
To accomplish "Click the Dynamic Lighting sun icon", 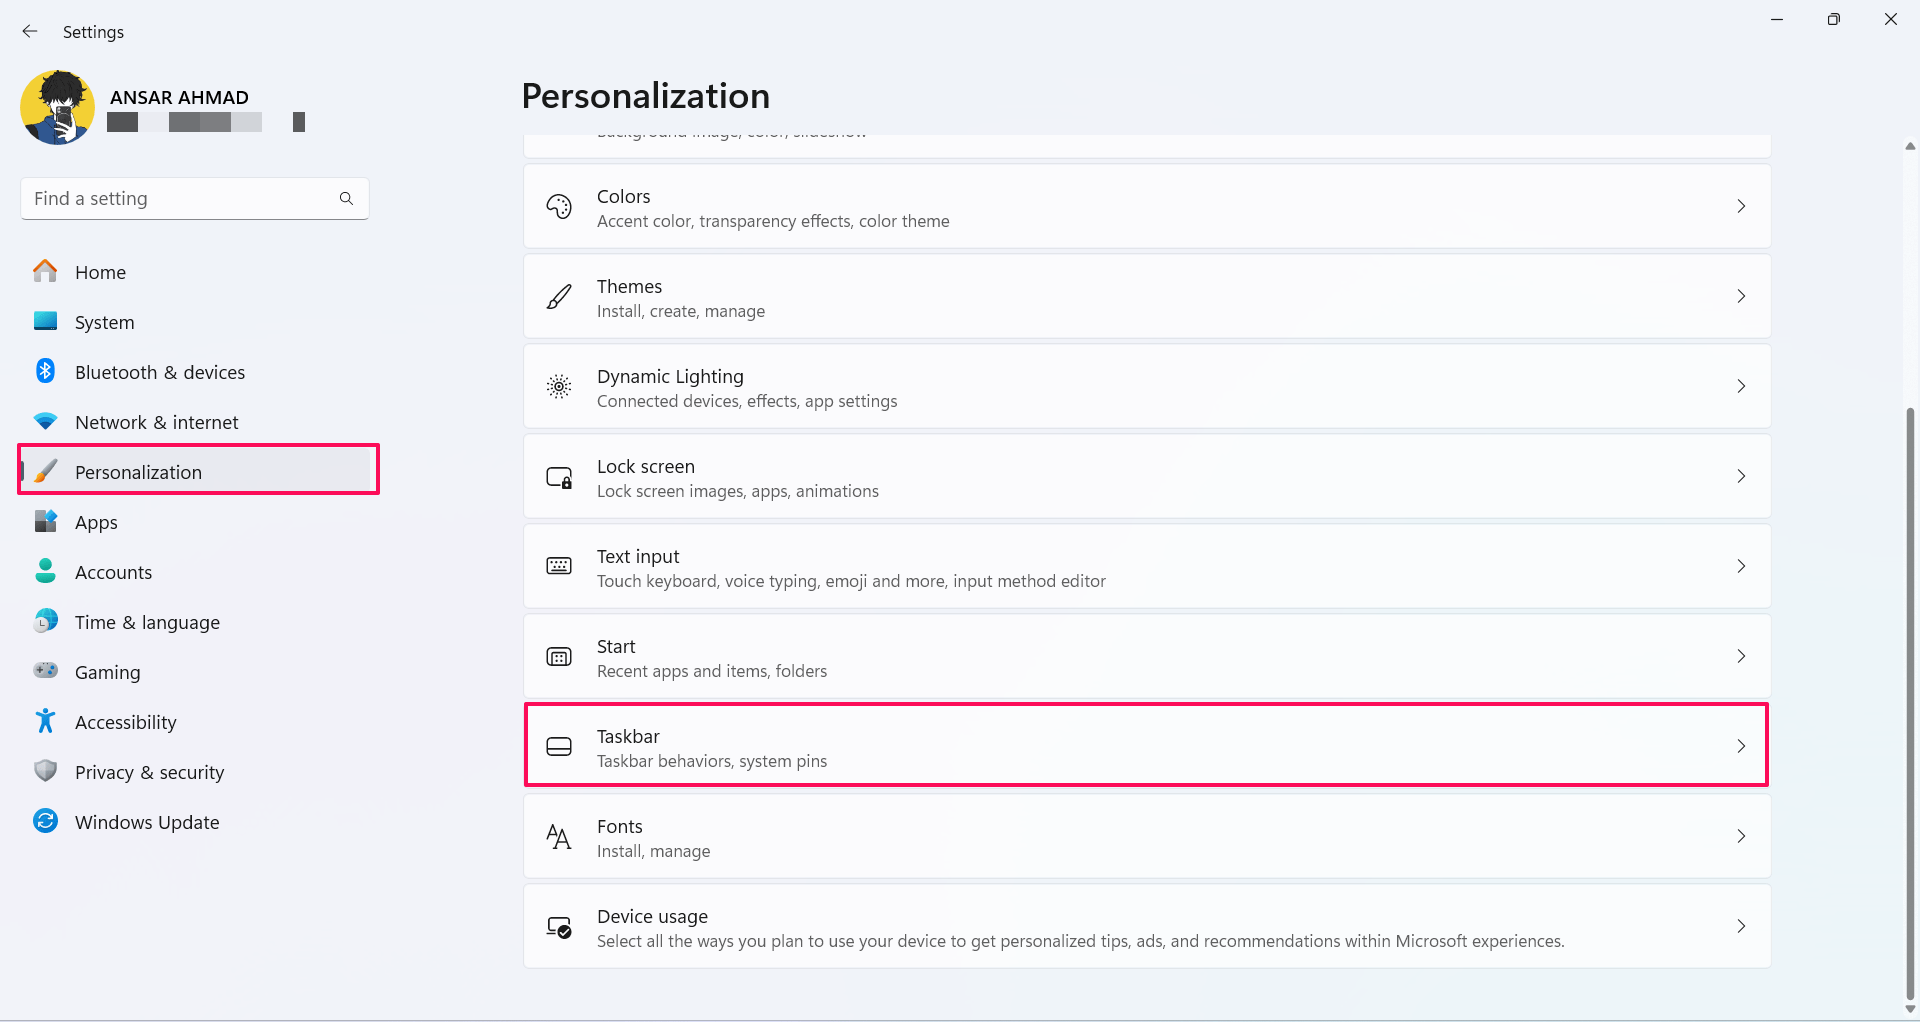I will click(559, 386).
